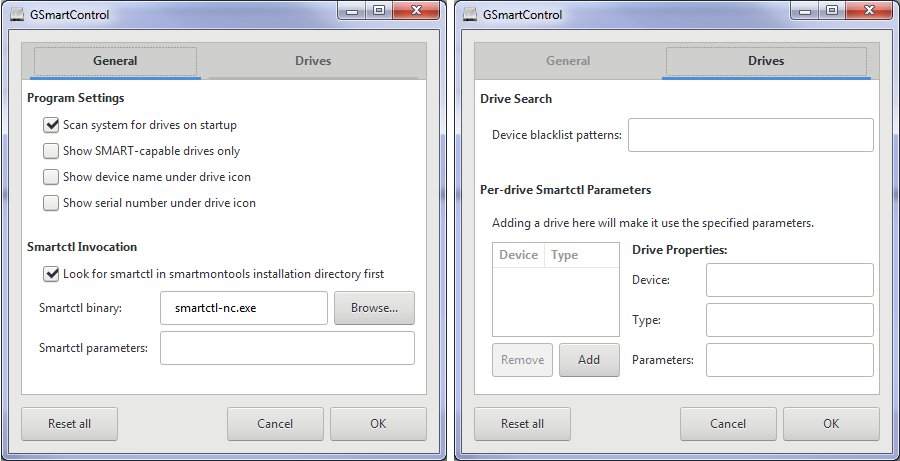
Task: Close the right GSmartControl window
Action: (870, 11)
